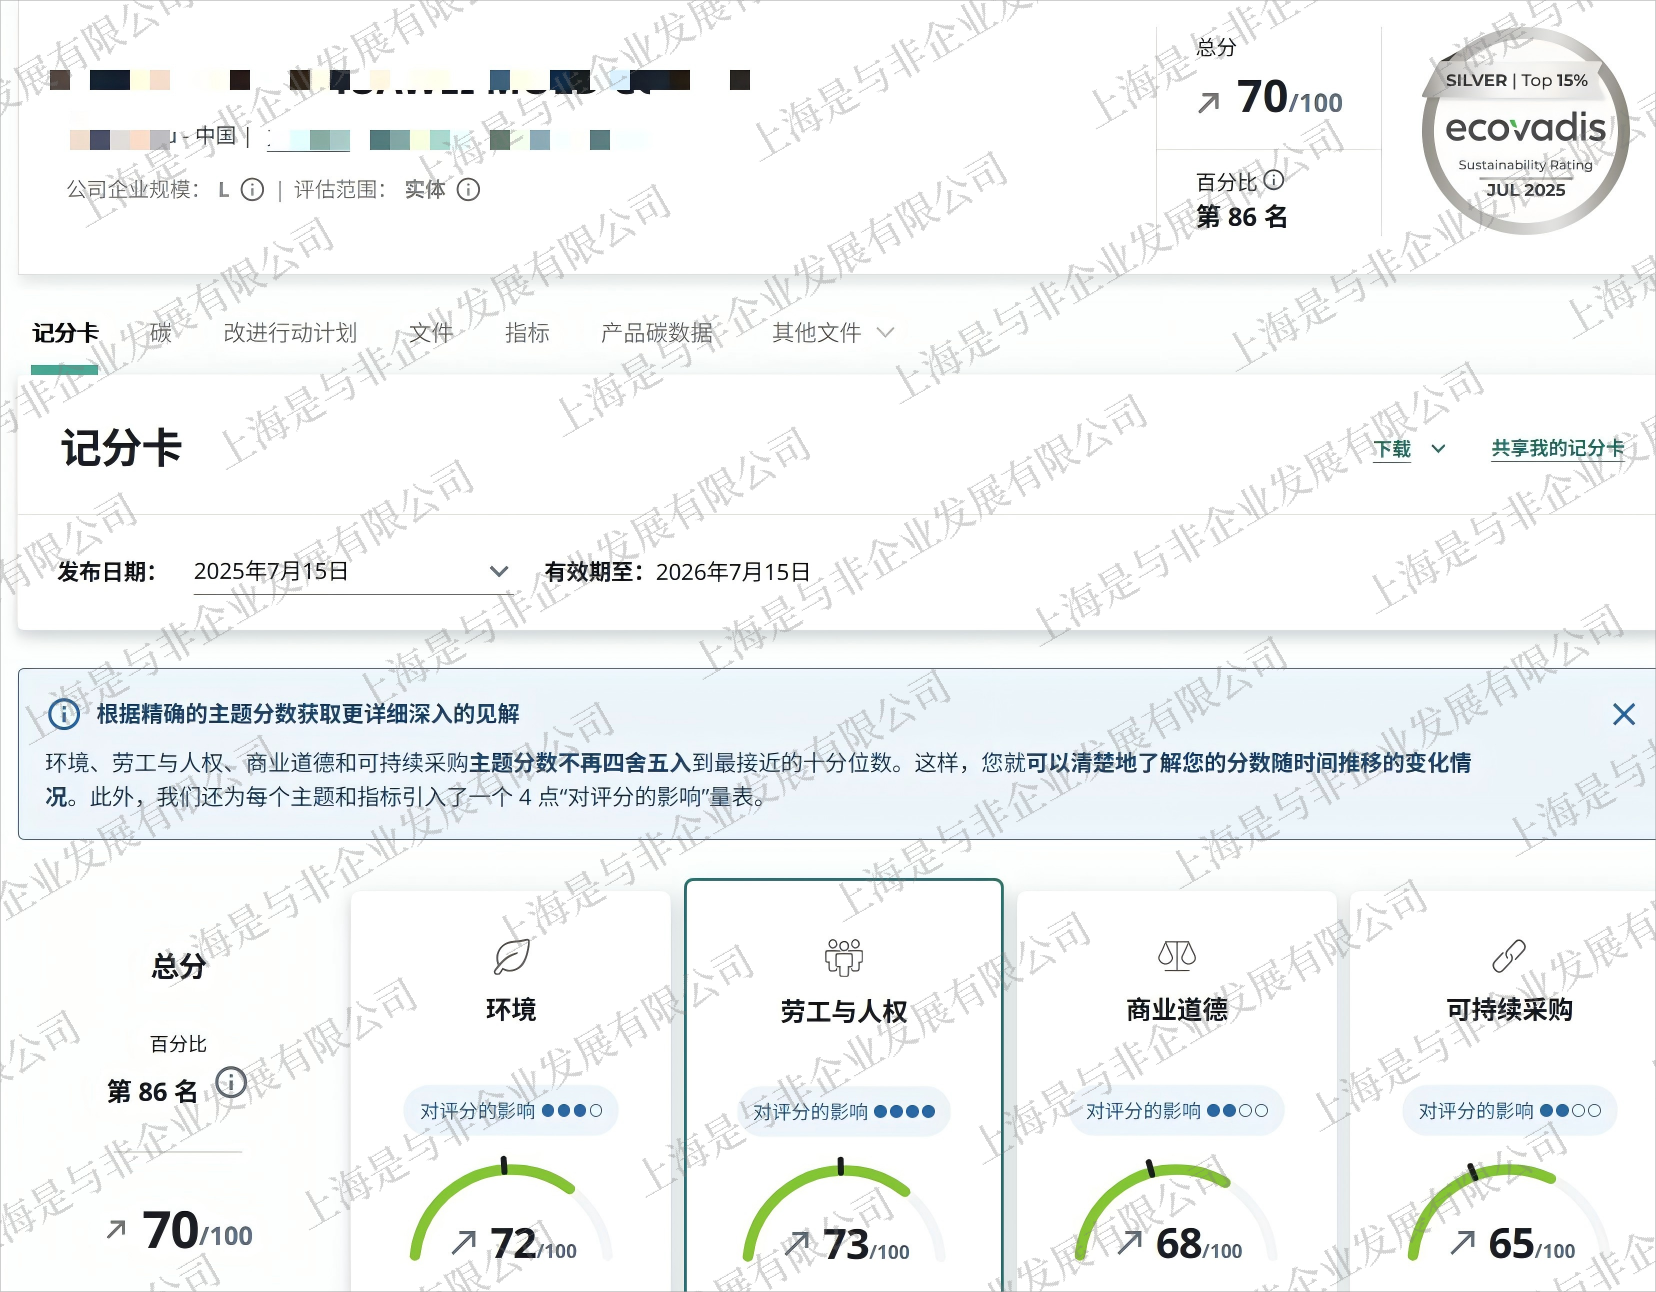Click info icon next to 评估范围 实体
Image resolution: width=1656 pixels, height=1292 pixels.
tap(468, 190)
